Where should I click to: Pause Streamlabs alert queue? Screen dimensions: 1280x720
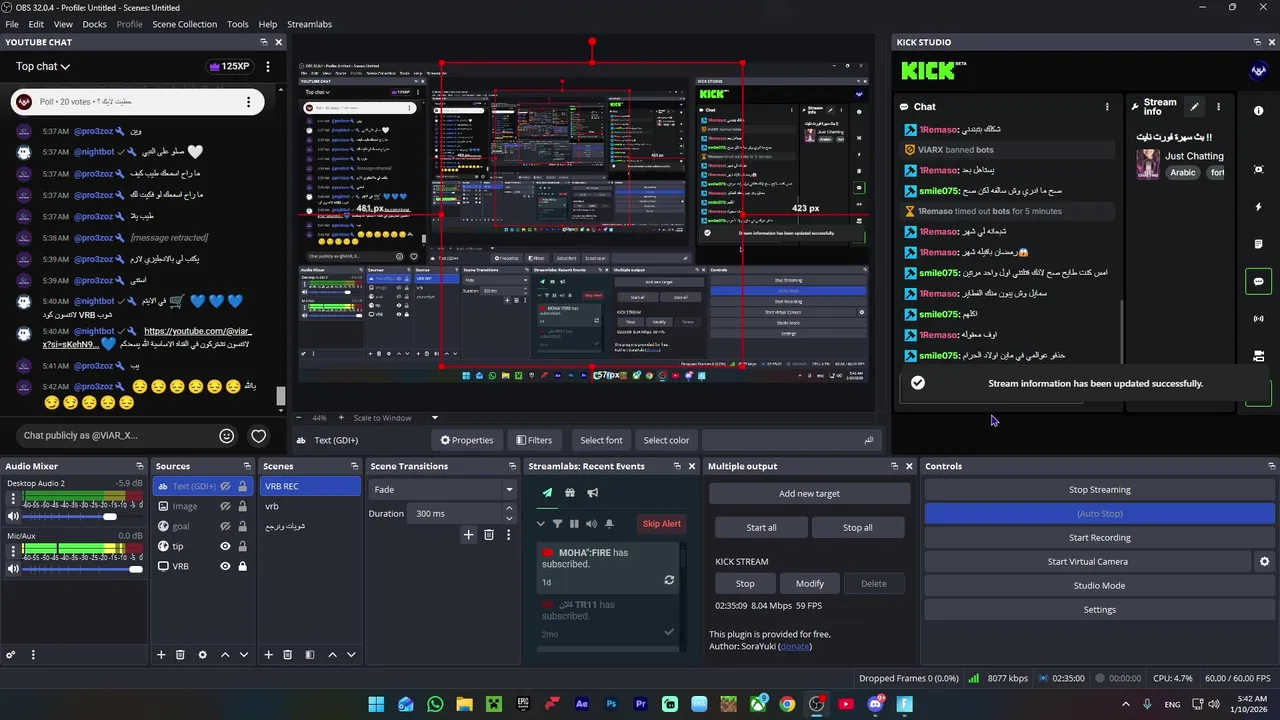[x=574, y=524]
